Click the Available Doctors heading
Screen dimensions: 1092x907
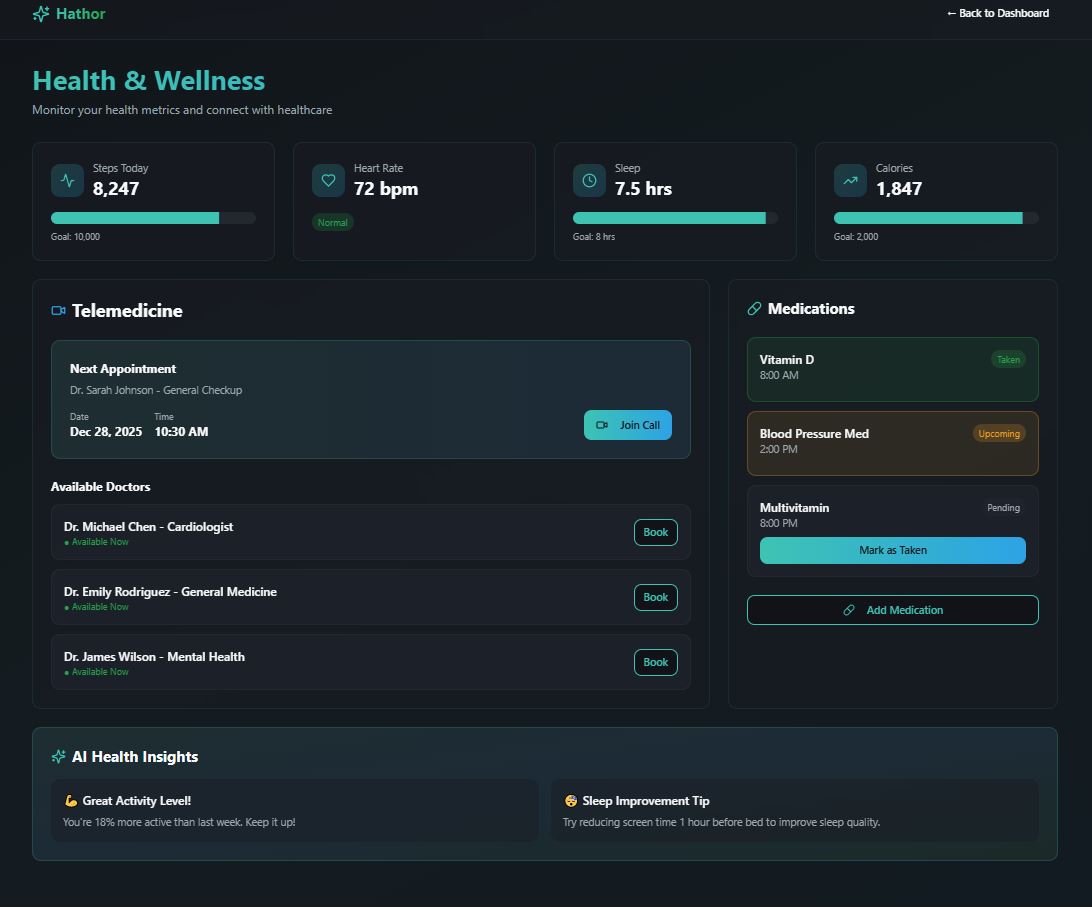pyautogui.click(x=100, y=487)
